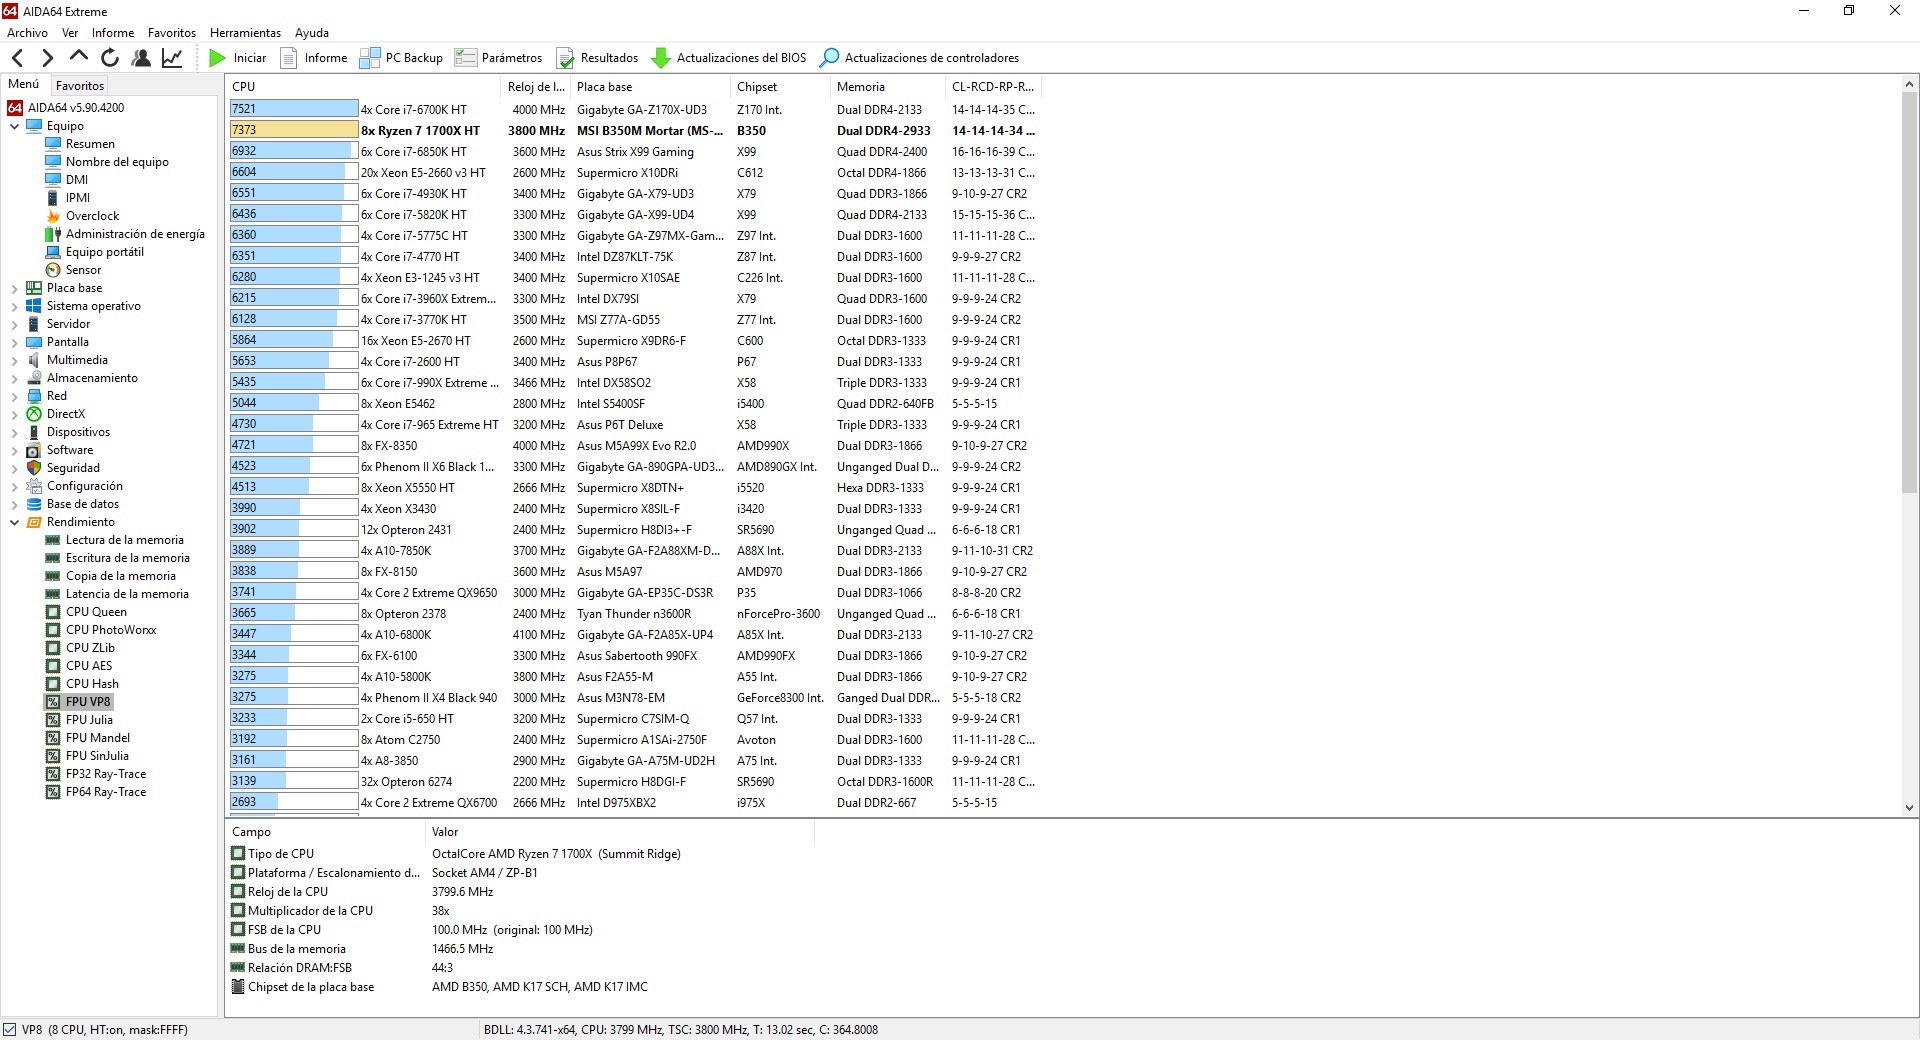This screenshot has height=1040, width=1920.
Task: Open the Herramientas menu
Action: 245,33
